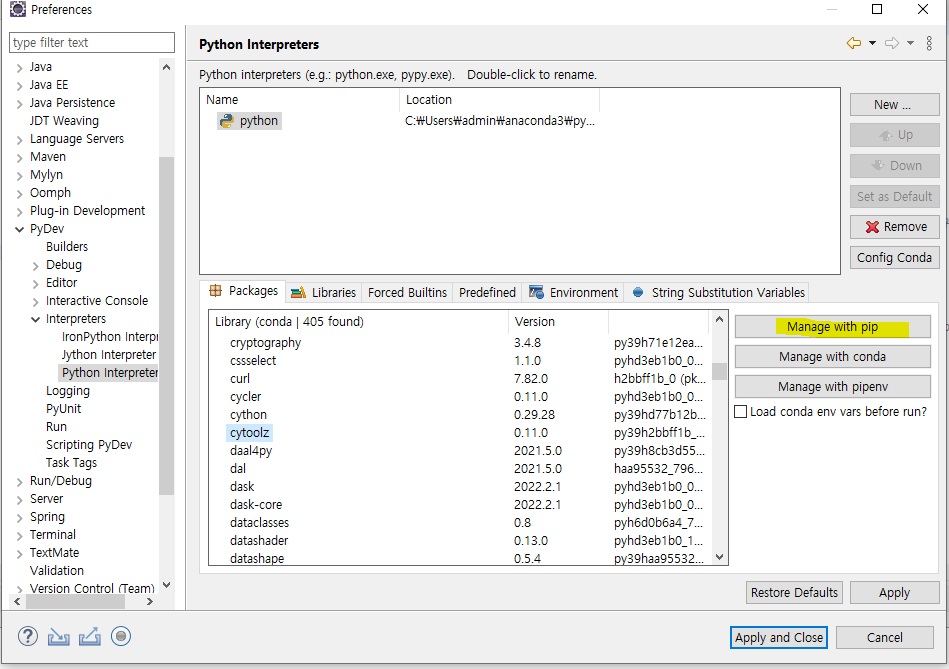
Task: Expand the Maven tree node
Action: tap(19, 158)
